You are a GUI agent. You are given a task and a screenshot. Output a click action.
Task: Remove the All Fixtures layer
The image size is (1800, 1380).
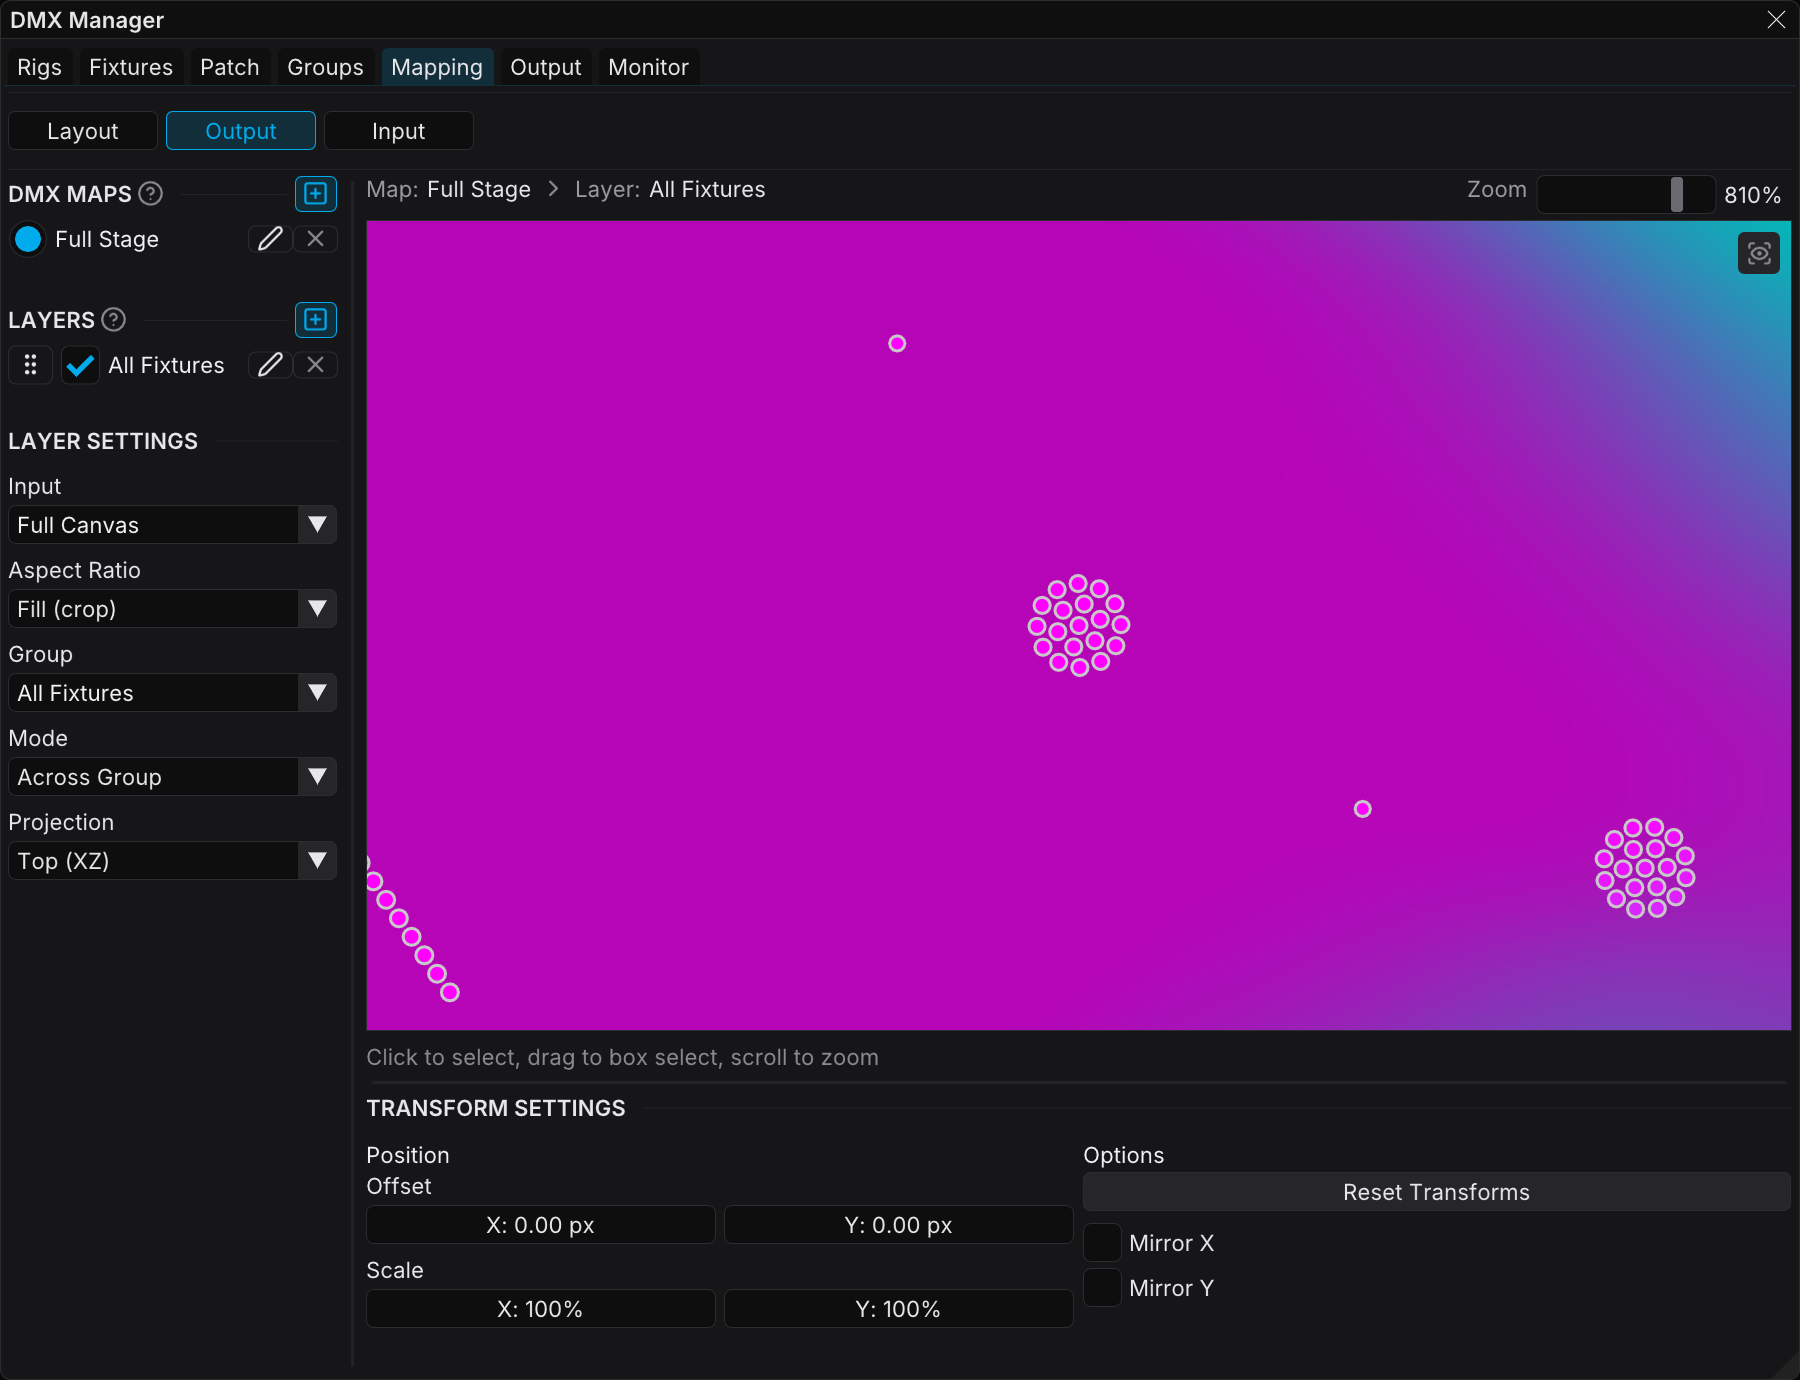click(x=315, y=365)
